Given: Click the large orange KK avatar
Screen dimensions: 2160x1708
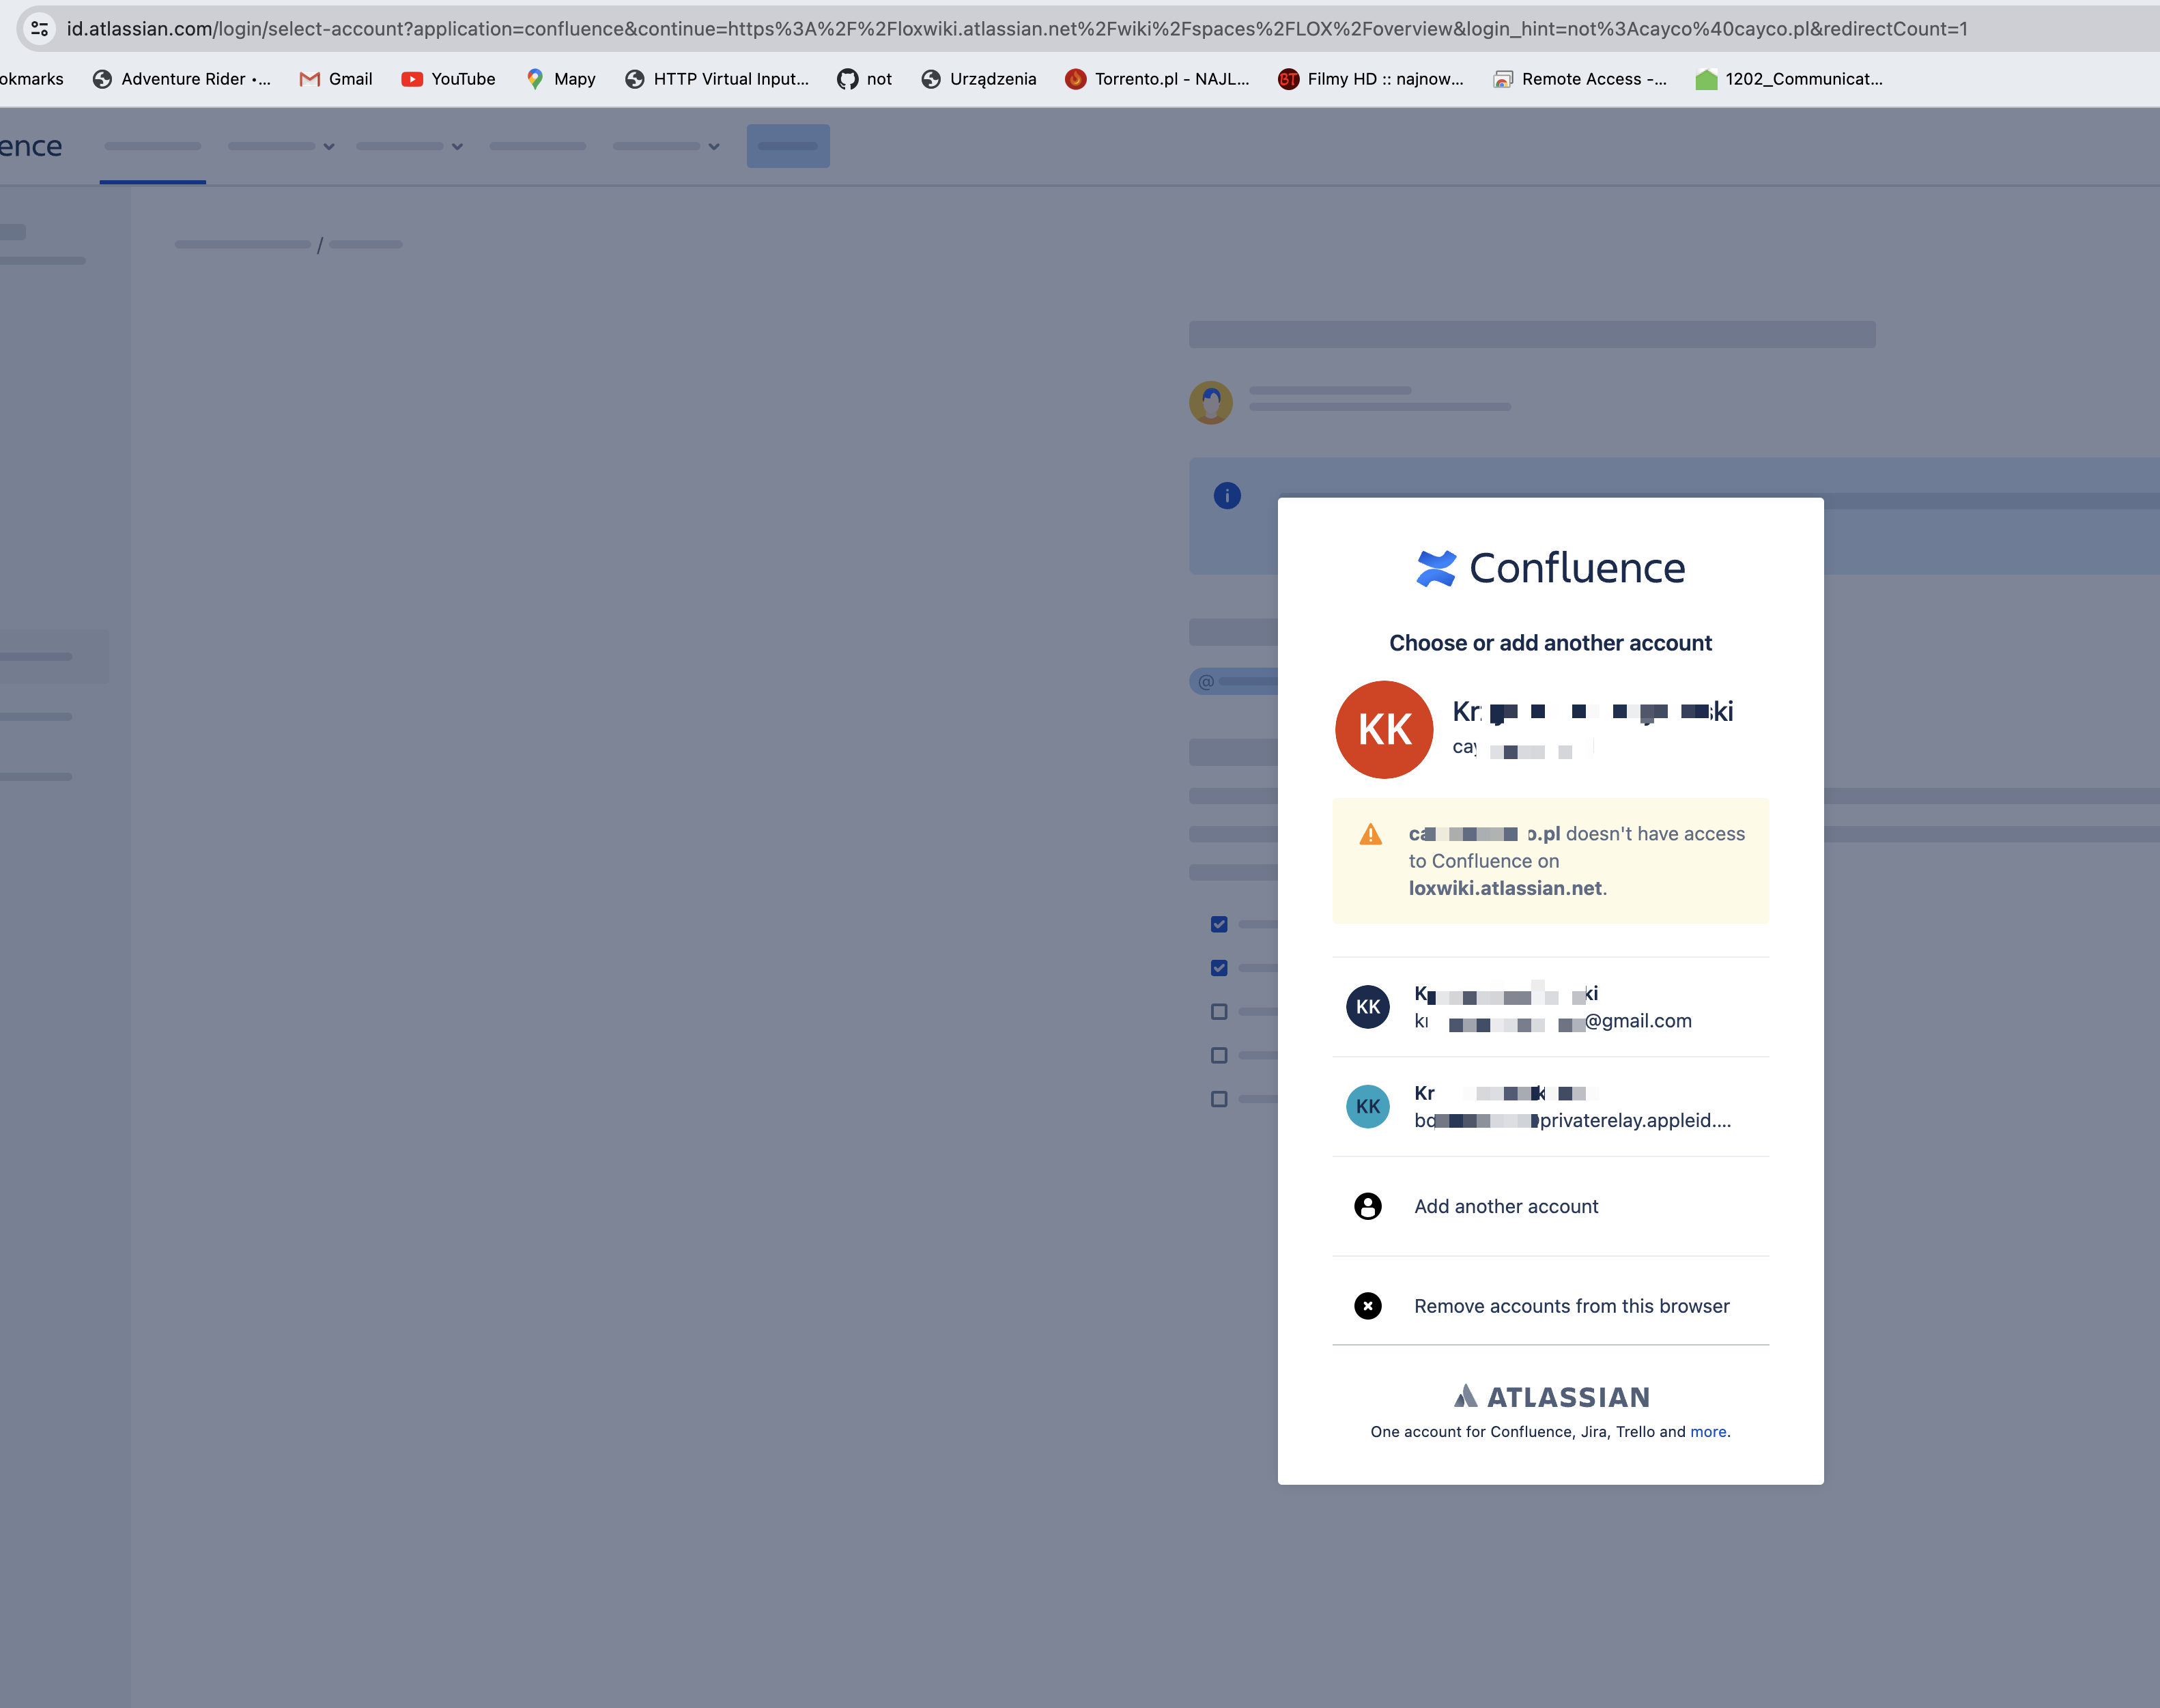Looking at the screenshot, I should point(1384,729).
